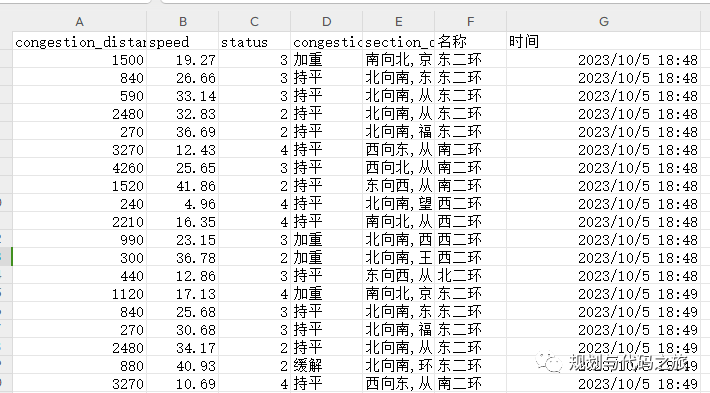Select column D header

point(326,21)
